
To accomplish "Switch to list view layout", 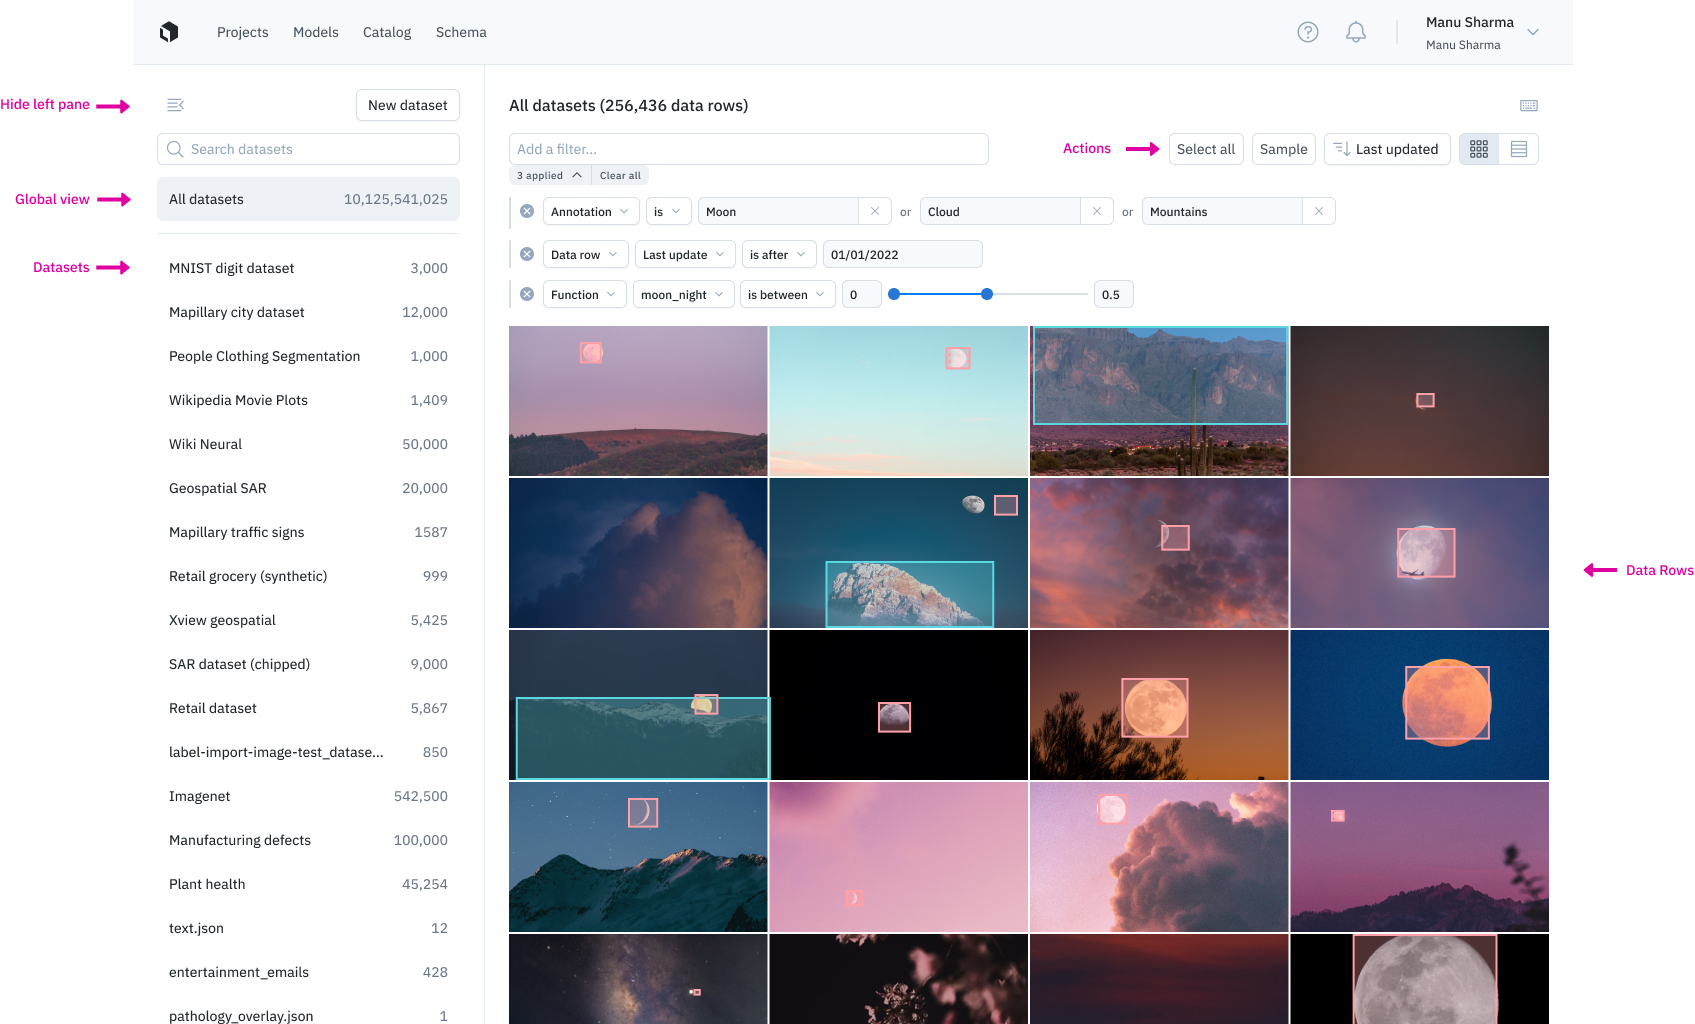I will point(1519,149).
